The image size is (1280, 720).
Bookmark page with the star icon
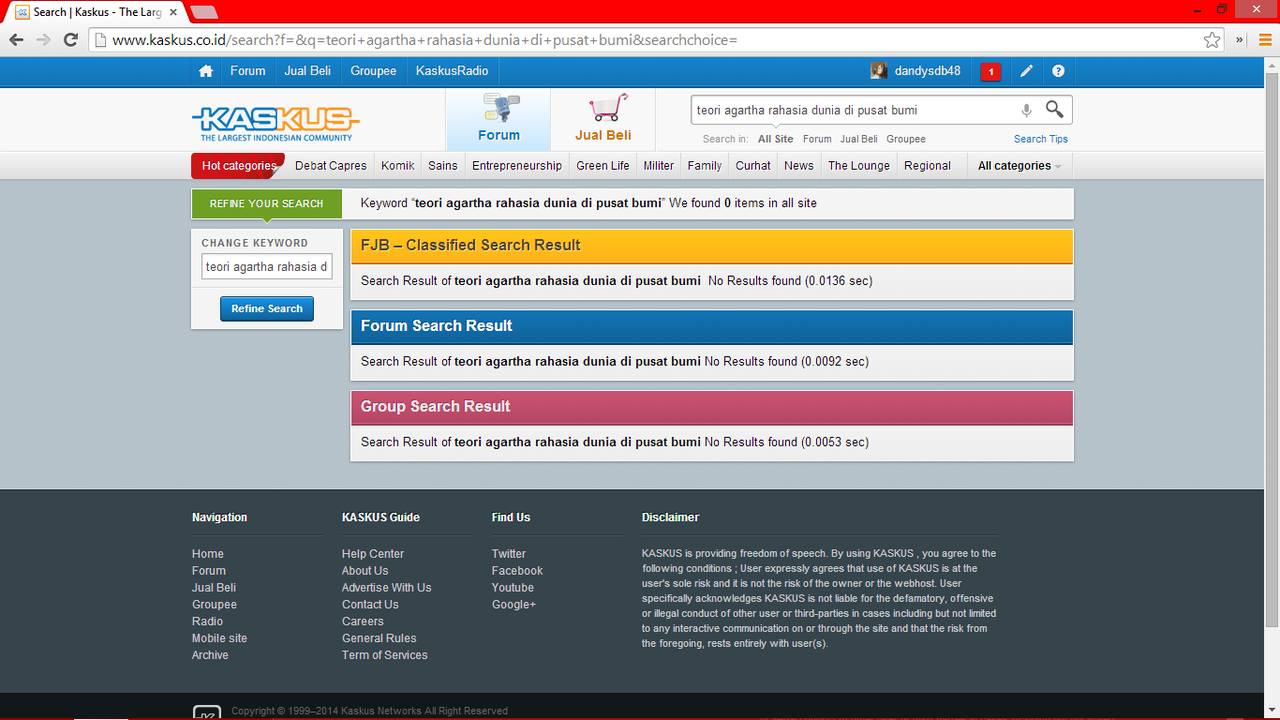point(1212,40)
